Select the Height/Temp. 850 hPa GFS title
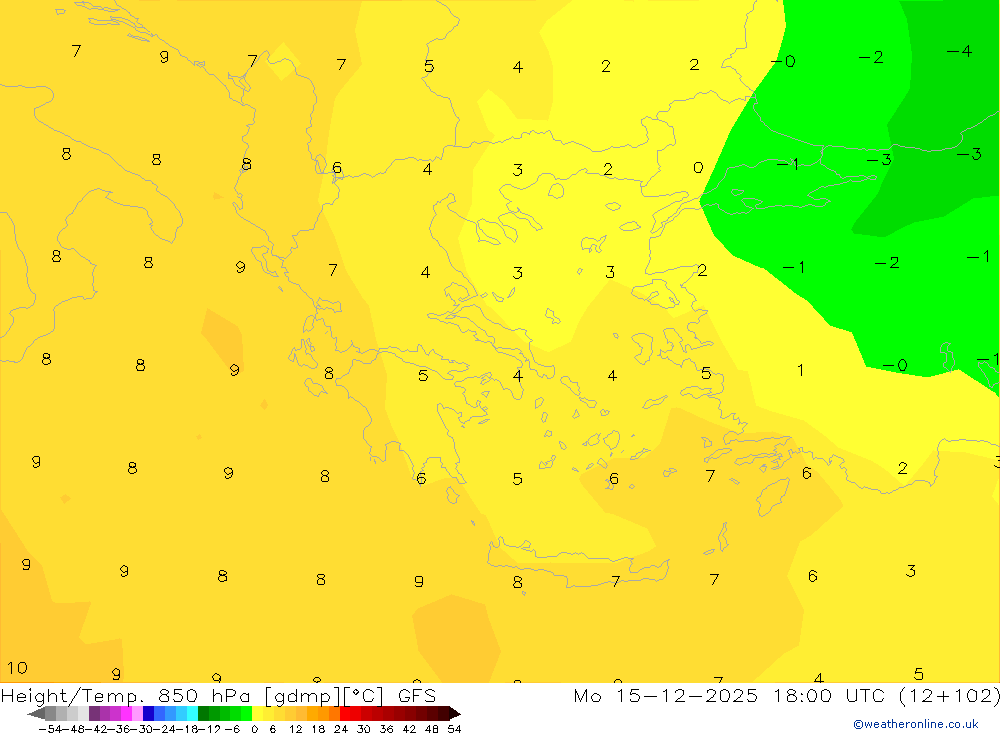 [x=218, y=695]
